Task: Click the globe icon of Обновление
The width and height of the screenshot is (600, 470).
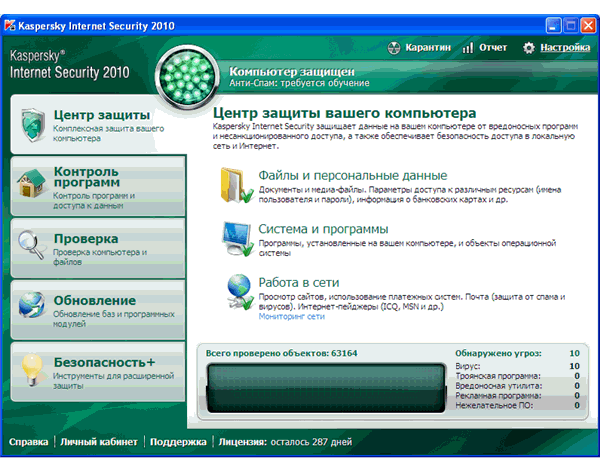Action: [31, 305]
